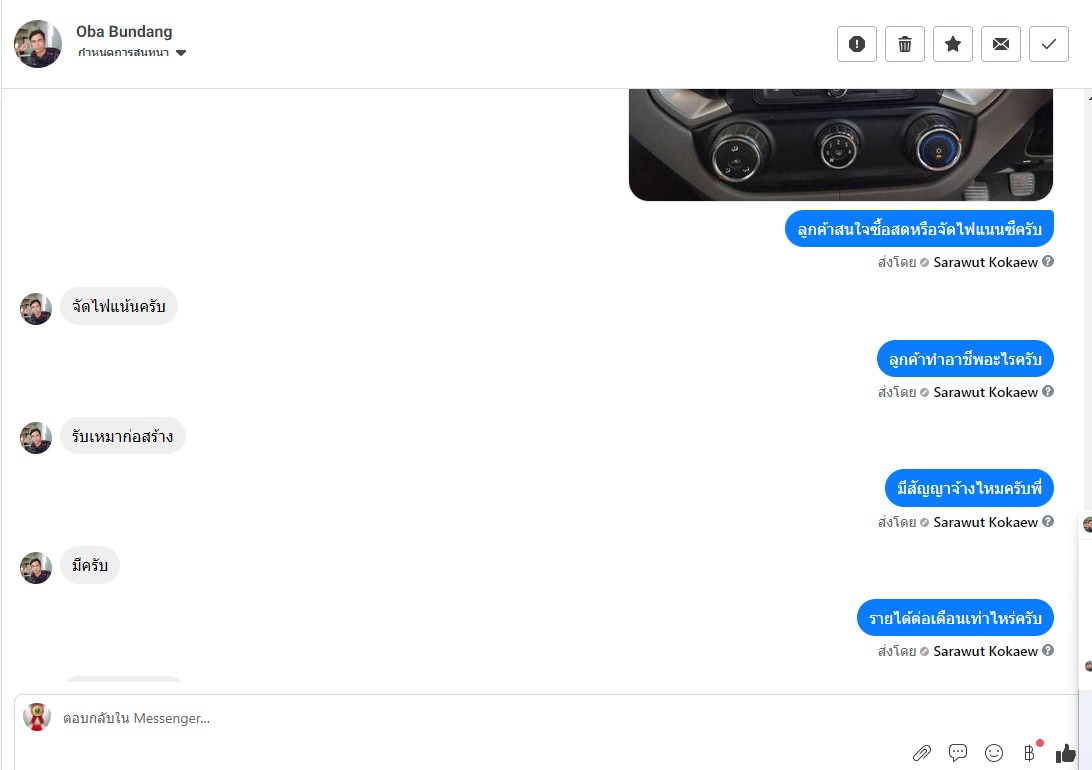Attach a file with paperclip icon
The image size is (1092, 770).
click(922, 753)
